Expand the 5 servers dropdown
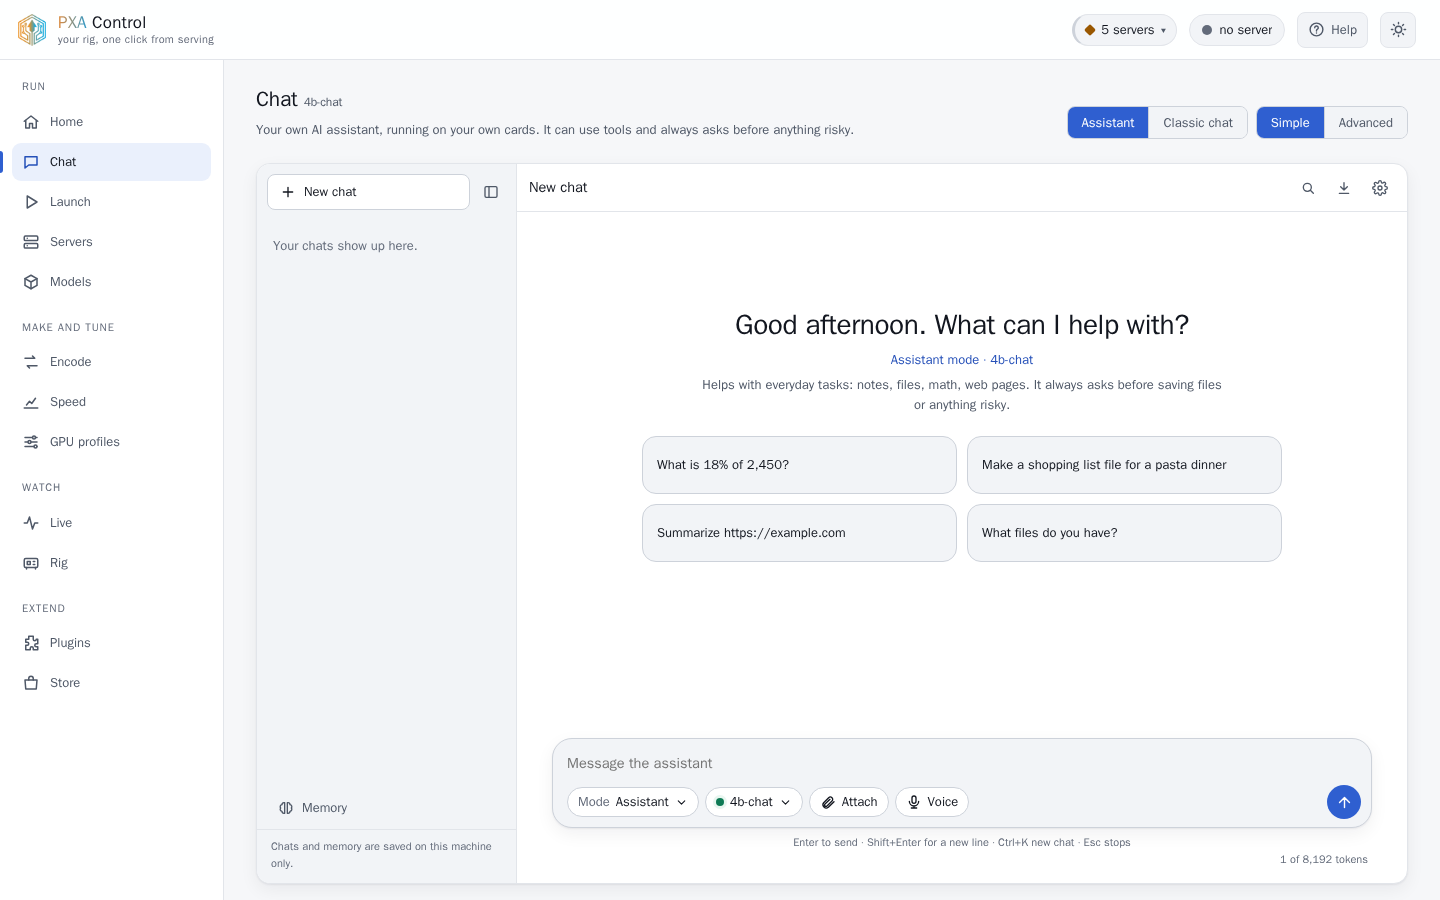1440x900 pixels. 1124,30
